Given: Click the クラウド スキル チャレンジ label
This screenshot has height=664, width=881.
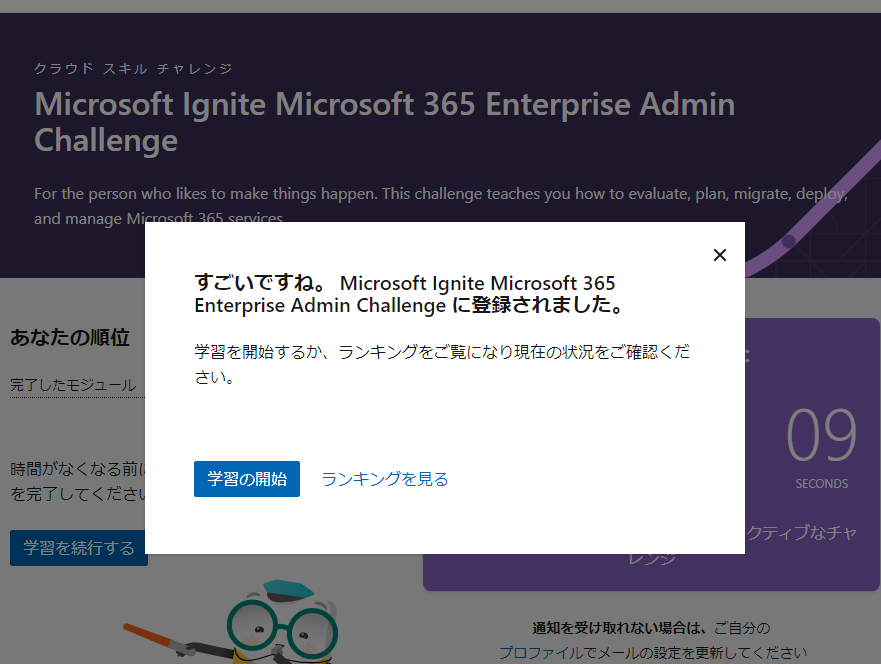Looking at the screenshot, I should [130, 68].
